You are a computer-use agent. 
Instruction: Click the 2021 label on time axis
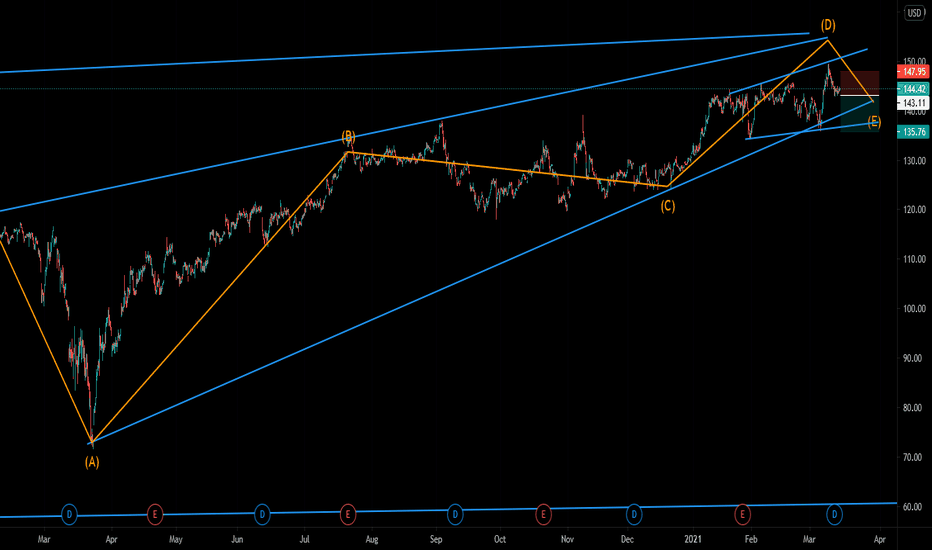coord(692,539)
